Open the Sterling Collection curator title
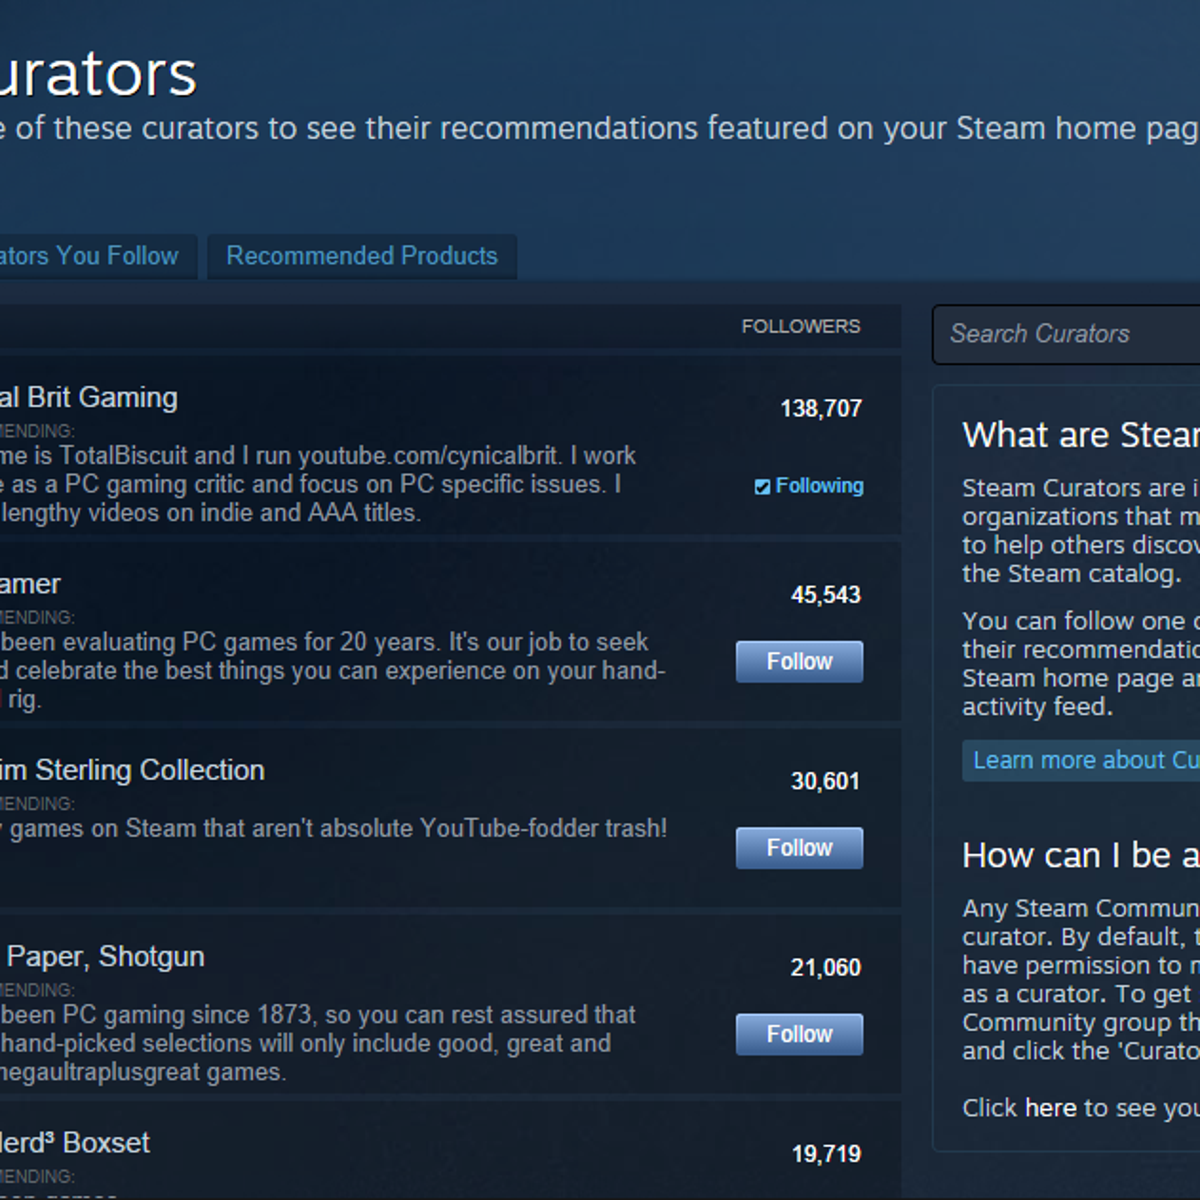Screen dimensions: 1200x1200 click(132, 770)
